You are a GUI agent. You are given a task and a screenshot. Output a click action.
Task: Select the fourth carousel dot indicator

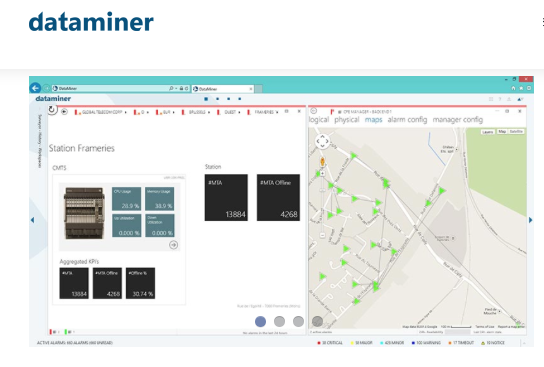tap(317, 322)
